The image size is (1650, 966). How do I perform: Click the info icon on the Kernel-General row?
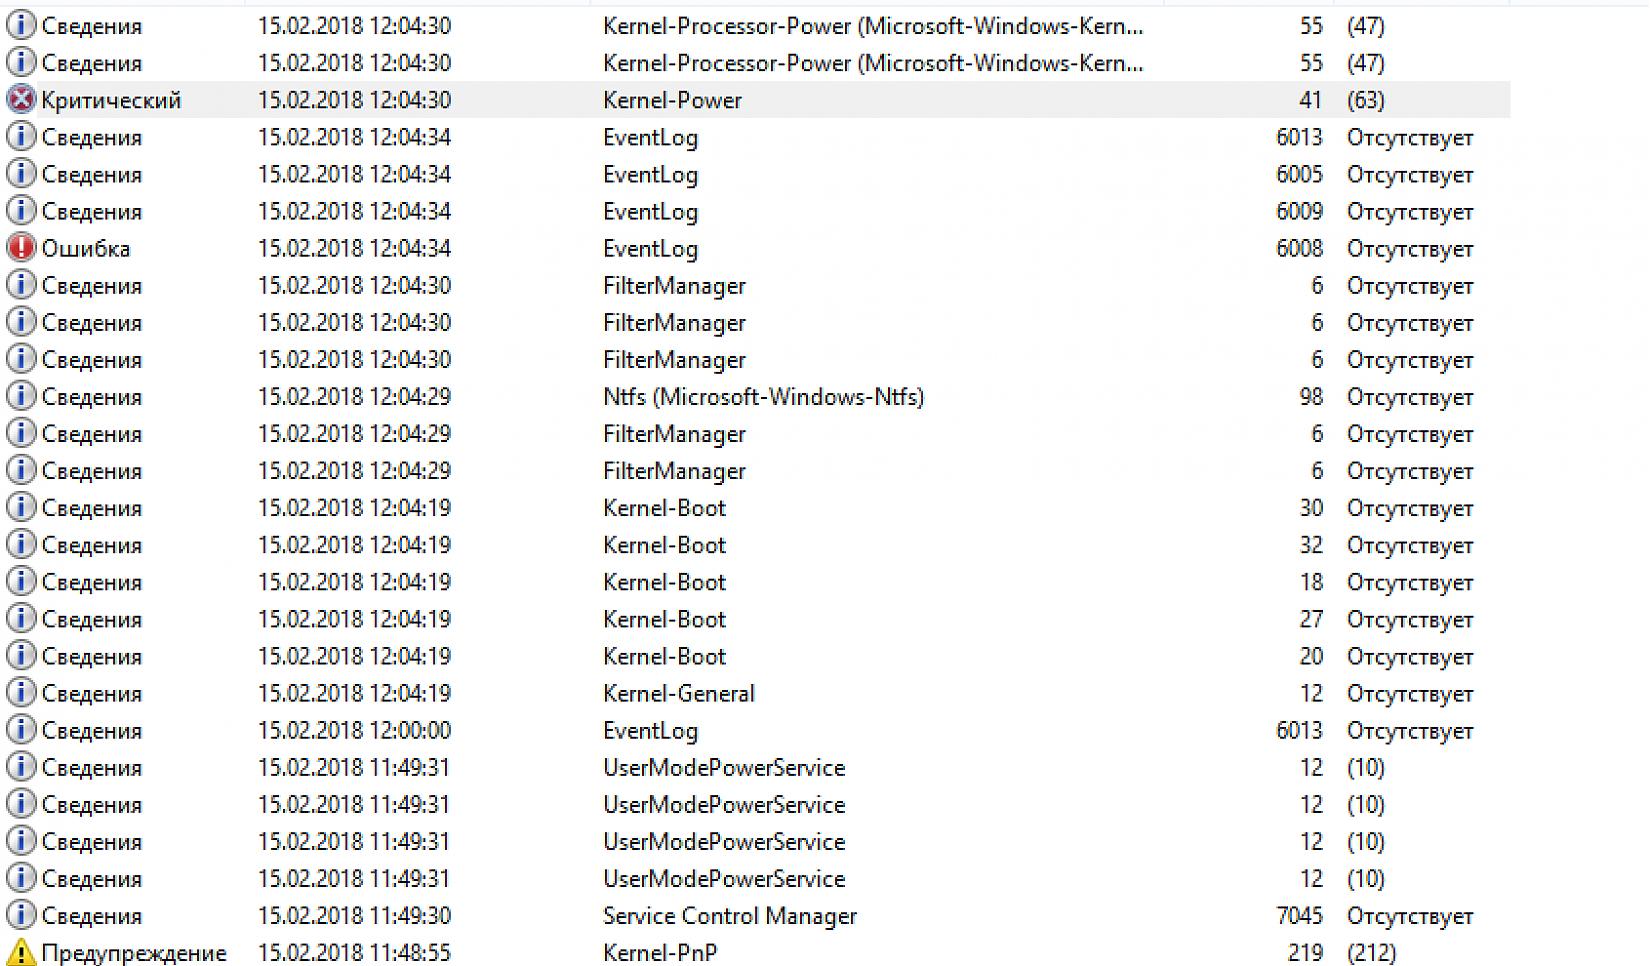[x=20, y=693]
